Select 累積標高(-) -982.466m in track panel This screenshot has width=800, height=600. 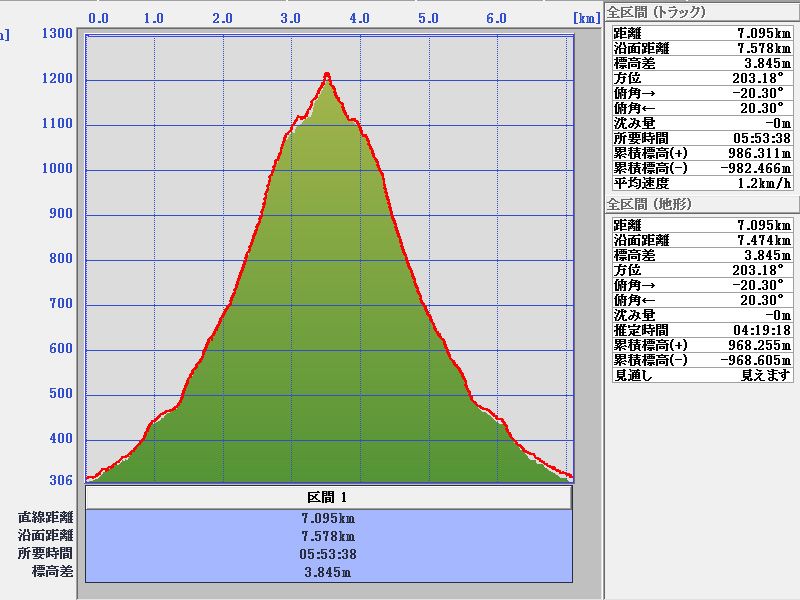tap(702, 167)
